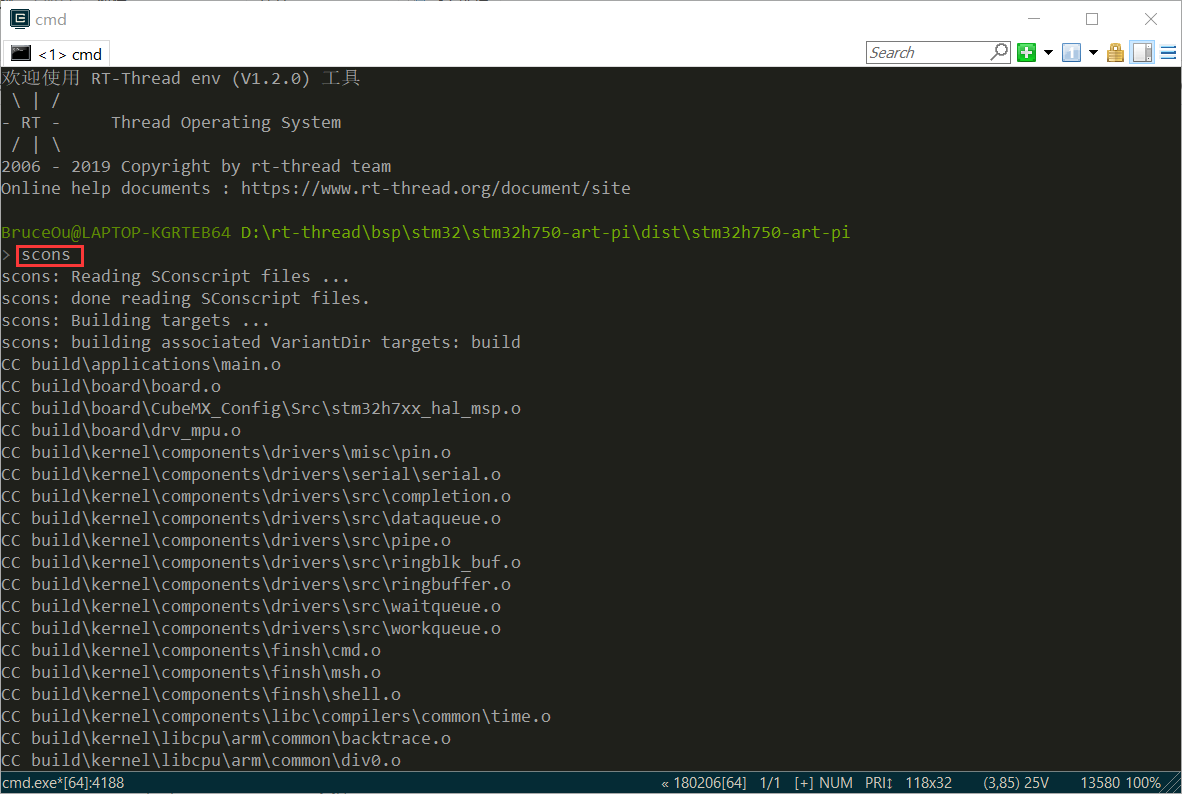Click the finsh\msh.o build line
This screenshot has height=794, width=1182.
(x=191, y=673)
